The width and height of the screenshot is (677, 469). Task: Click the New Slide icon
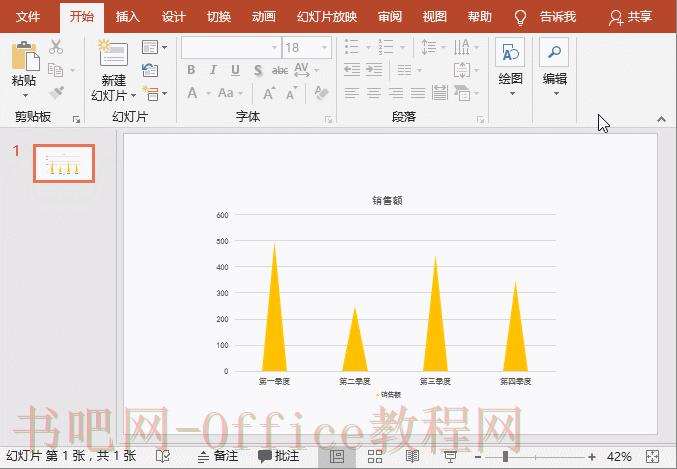coord(113,53)
